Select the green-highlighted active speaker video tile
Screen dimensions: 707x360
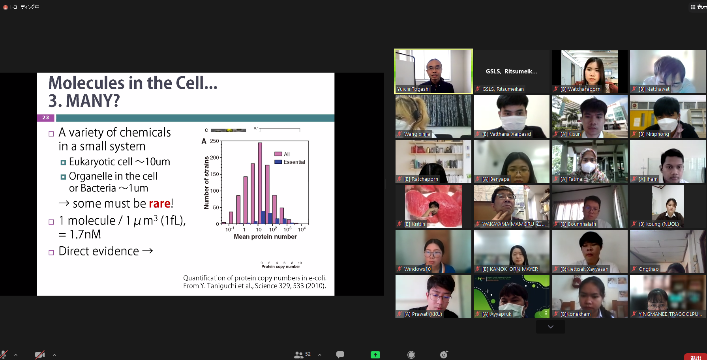(433, 71)
